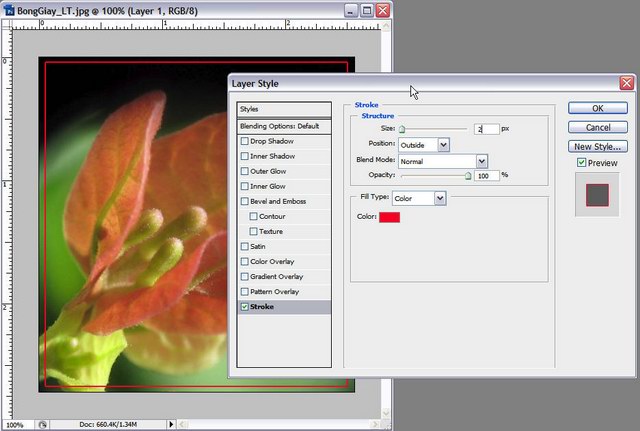Select Blending Options: Default entry
640x431 pixels.
pos(284,126)
